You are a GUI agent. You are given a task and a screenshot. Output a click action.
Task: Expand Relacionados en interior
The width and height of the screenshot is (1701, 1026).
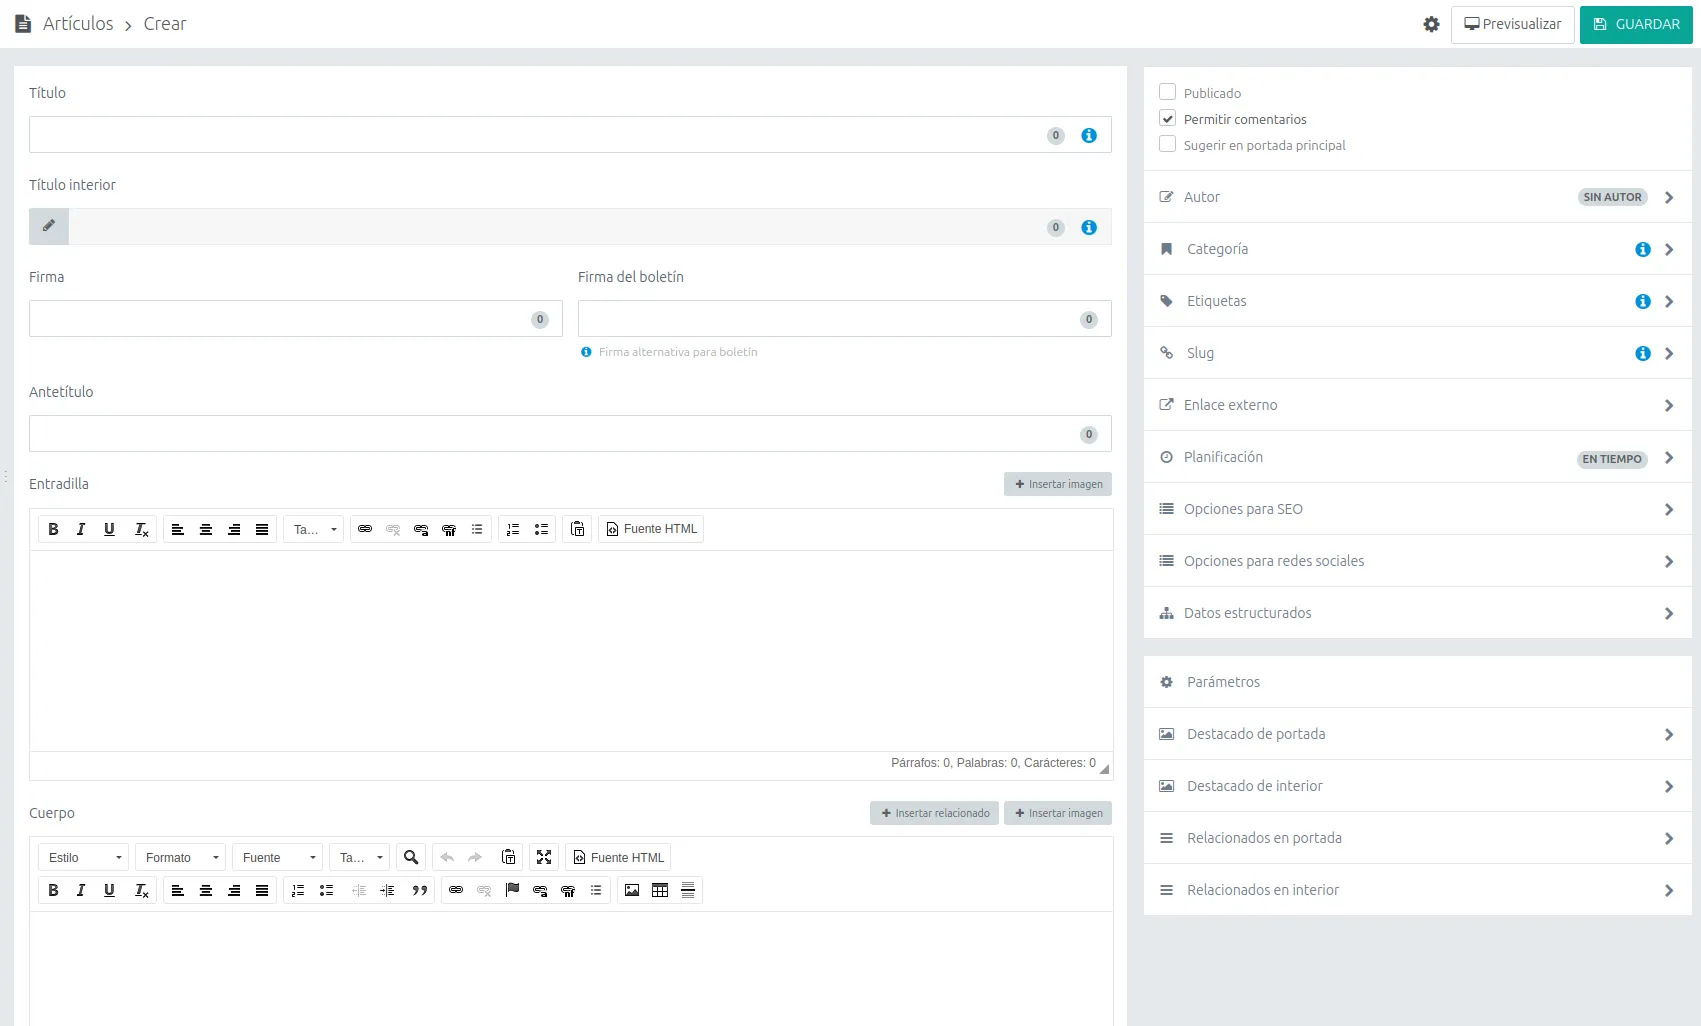coord(1417,890)
